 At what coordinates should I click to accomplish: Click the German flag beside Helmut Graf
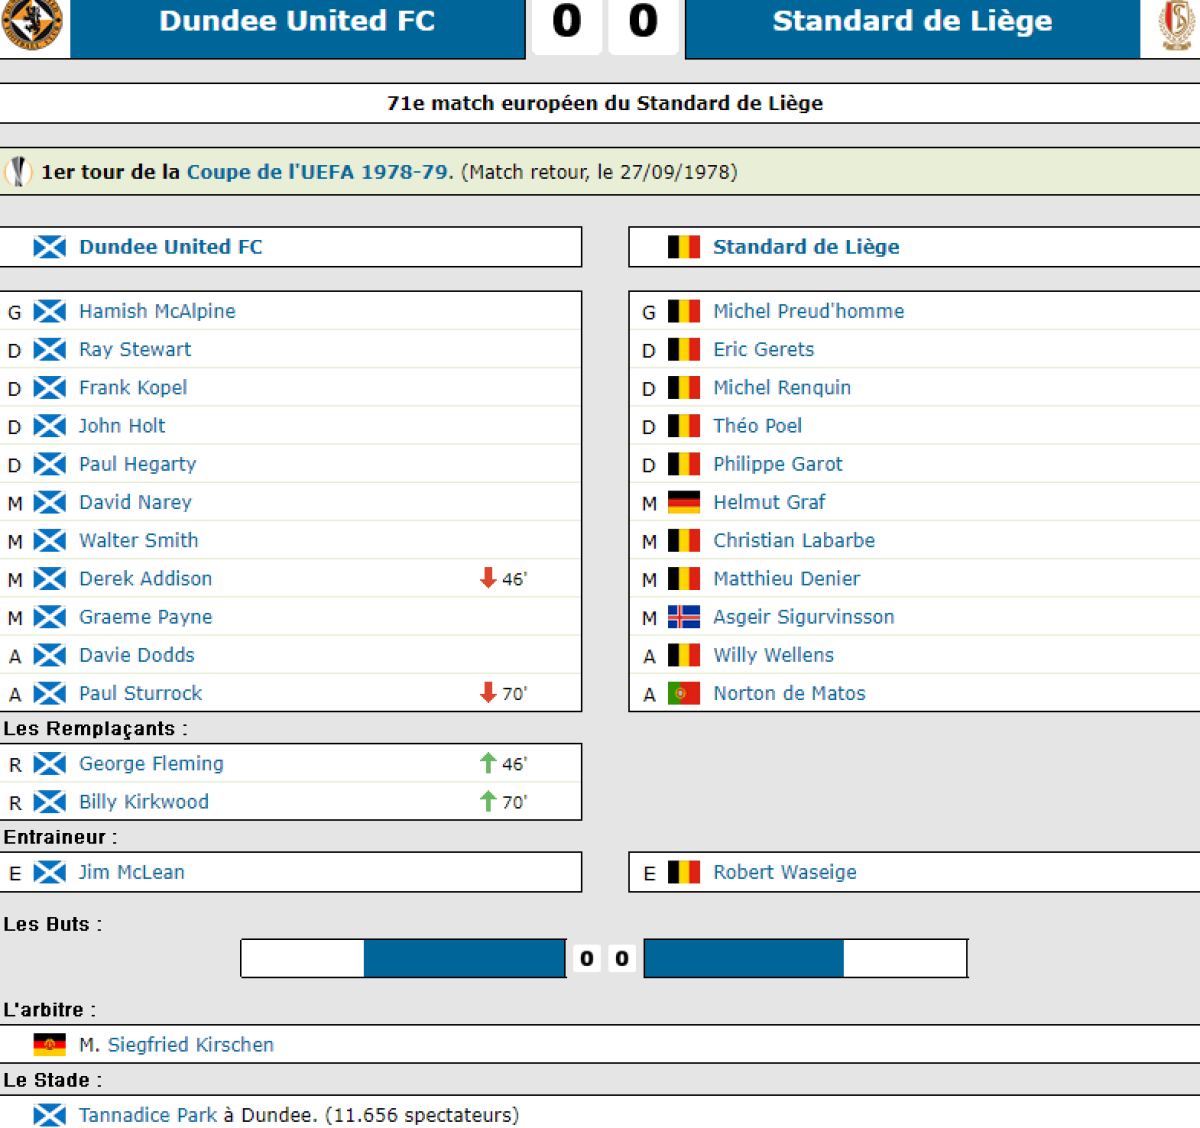click(x=684, y=502)
